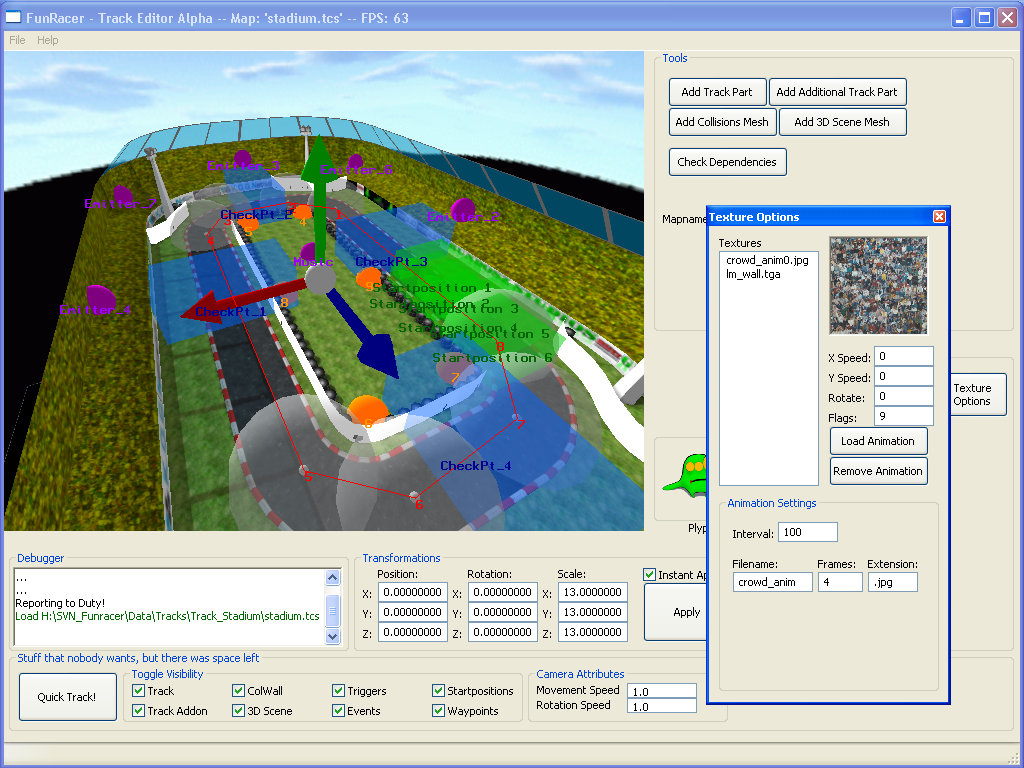Open the File menu

coord(17,40)
